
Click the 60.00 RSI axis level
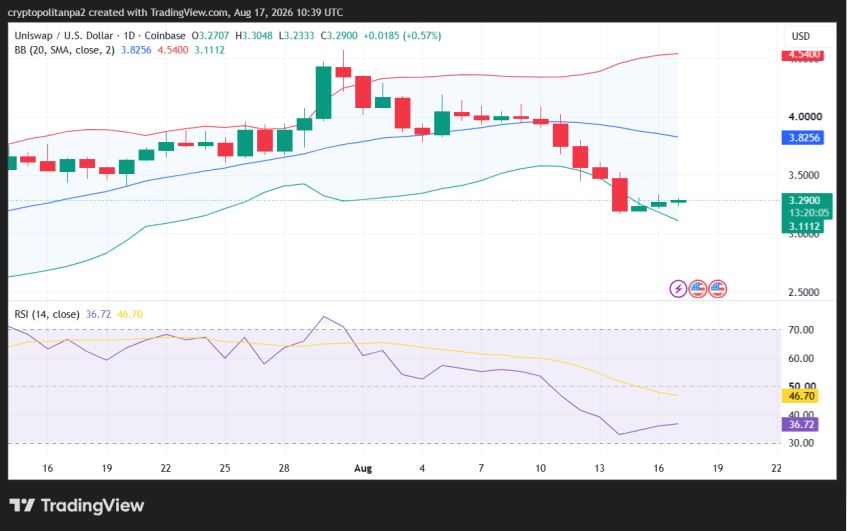click(x=801, y=358)
